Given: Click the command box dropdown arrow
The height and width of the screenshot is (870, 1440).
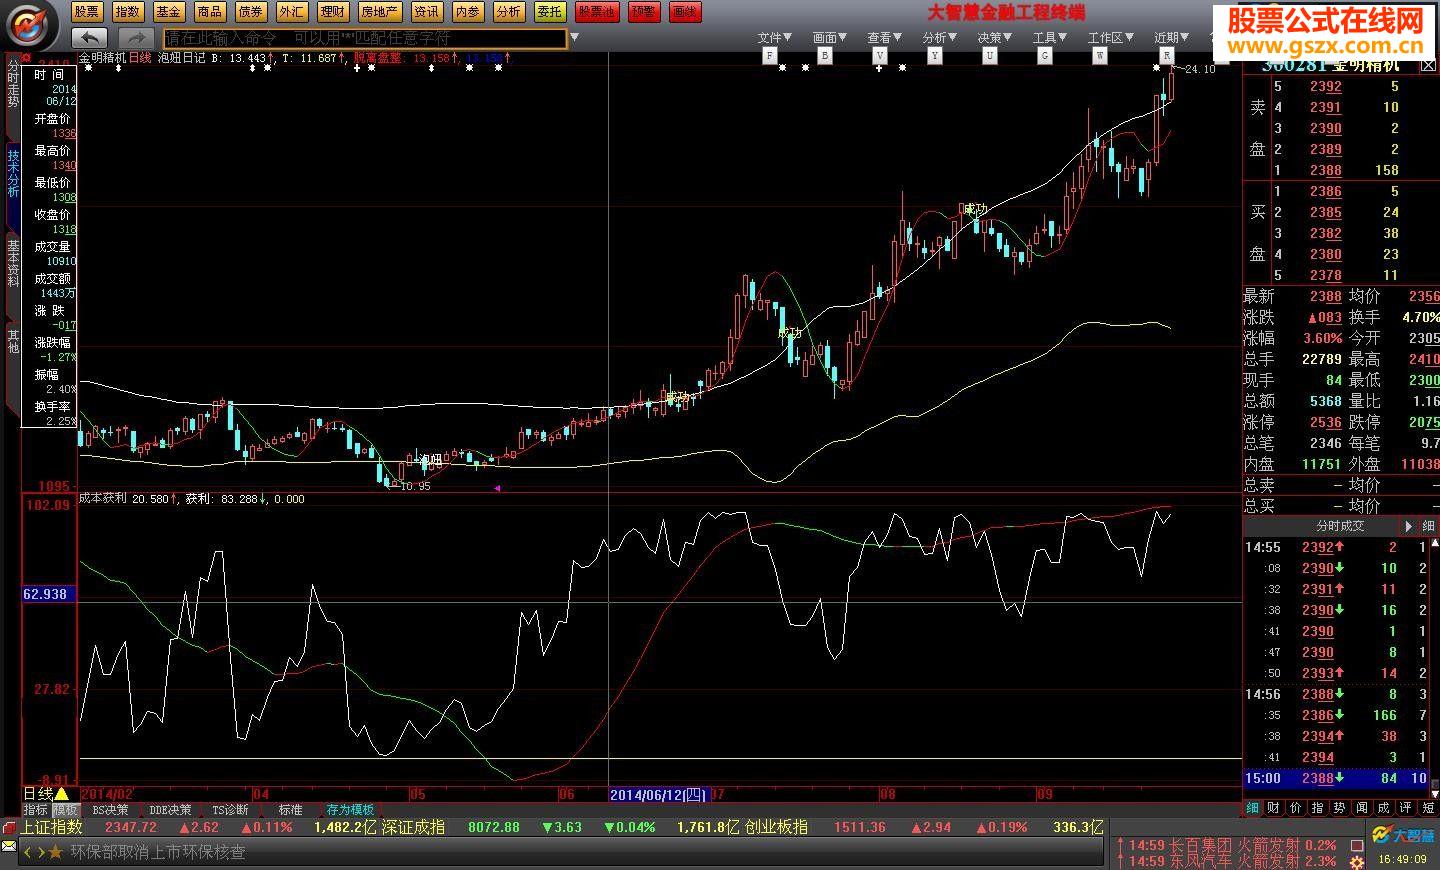Looking at the screenshot, I should [573, 38].
